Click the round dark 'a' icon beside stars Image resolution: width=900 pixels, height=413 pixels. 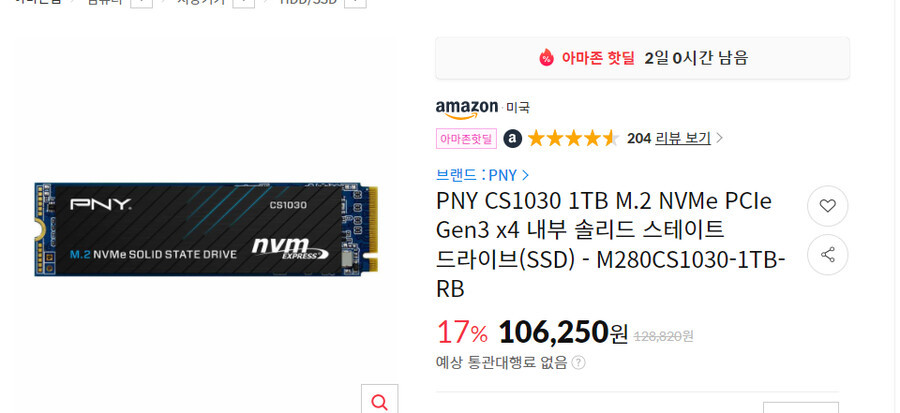coord(513,138)
